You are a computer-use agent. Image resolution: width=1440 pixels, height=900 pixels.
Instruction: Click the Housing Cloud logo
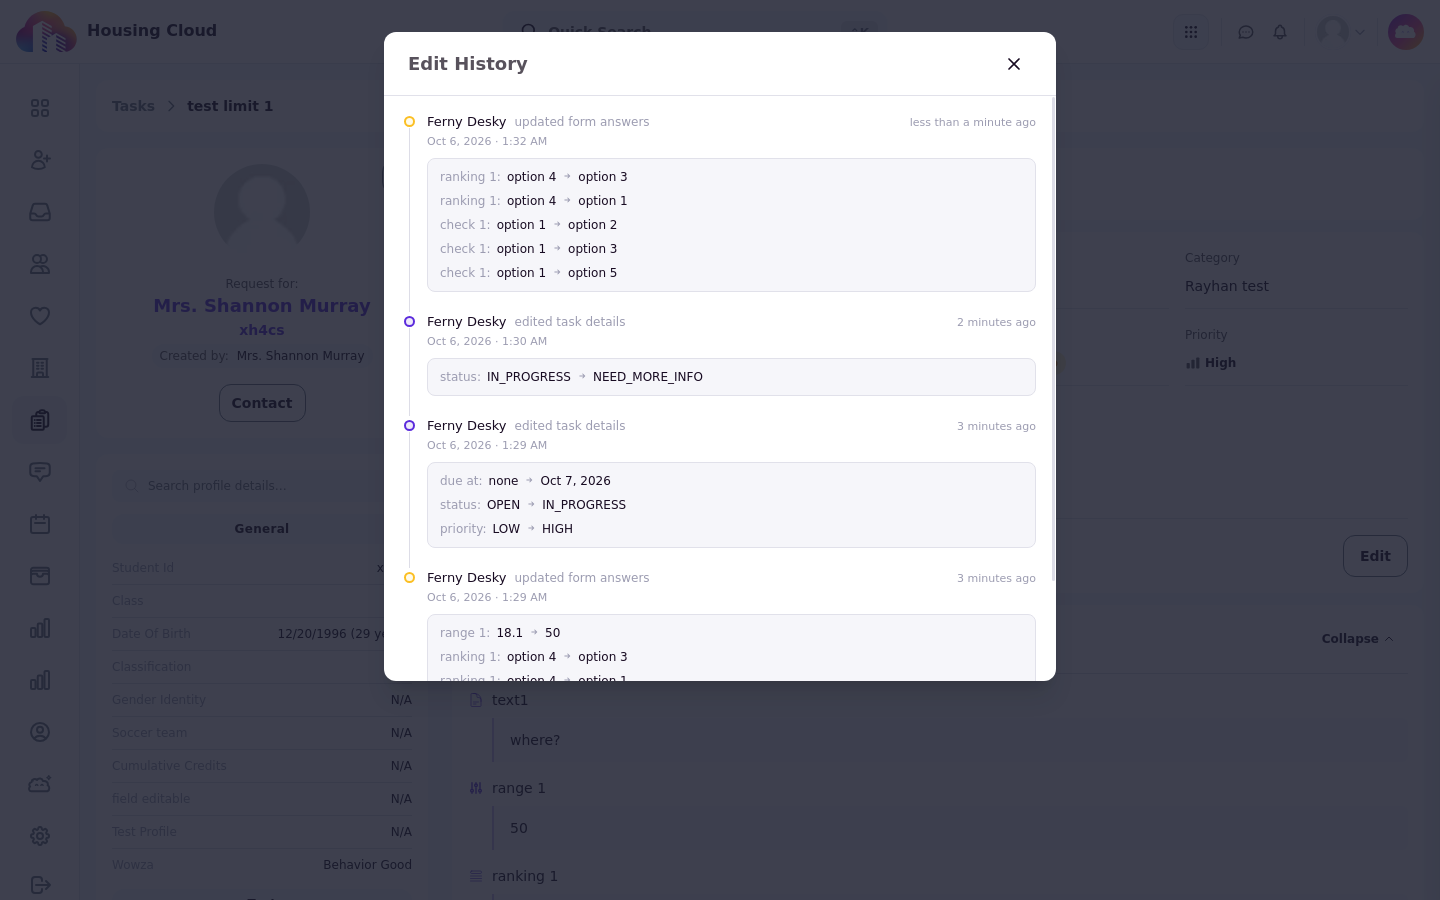pos(46,32)
